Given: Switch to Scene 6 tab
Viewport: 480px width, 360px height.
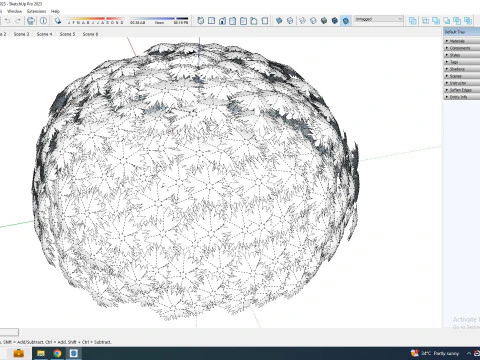Looking at the screenshot, I should (x=90, y=34).
